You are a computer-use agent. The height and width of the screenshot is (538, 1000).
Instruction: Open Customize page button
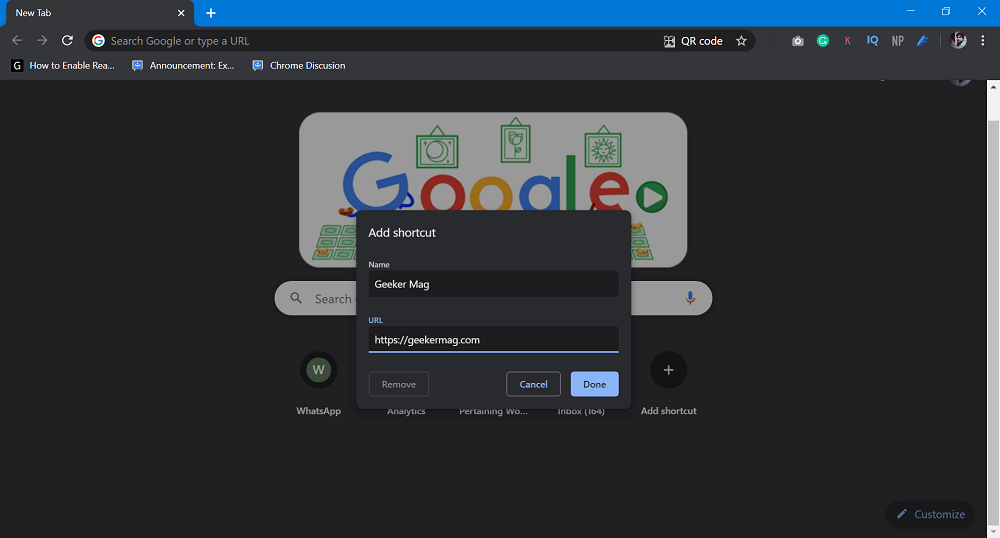click(x=930, y=514)
